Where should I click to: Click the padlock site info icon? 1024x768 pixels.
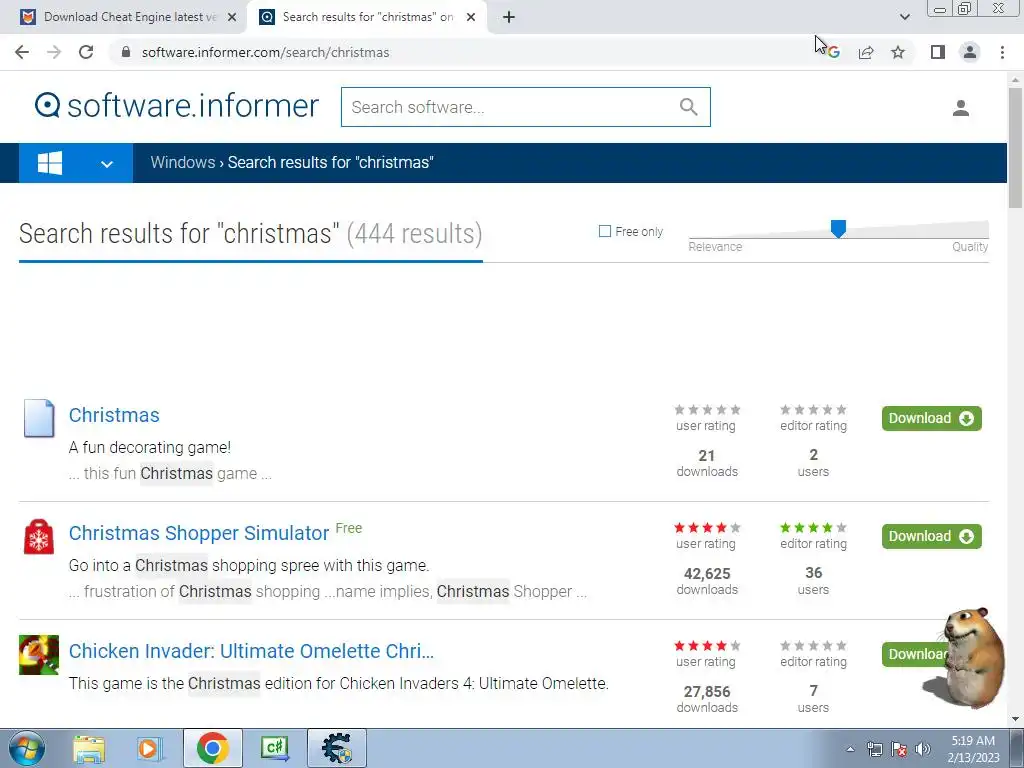126,52
